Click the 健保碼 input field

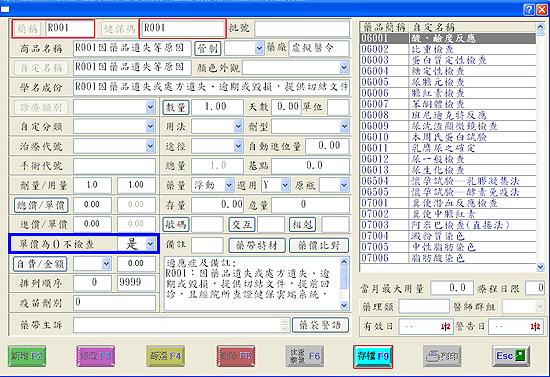182,29
